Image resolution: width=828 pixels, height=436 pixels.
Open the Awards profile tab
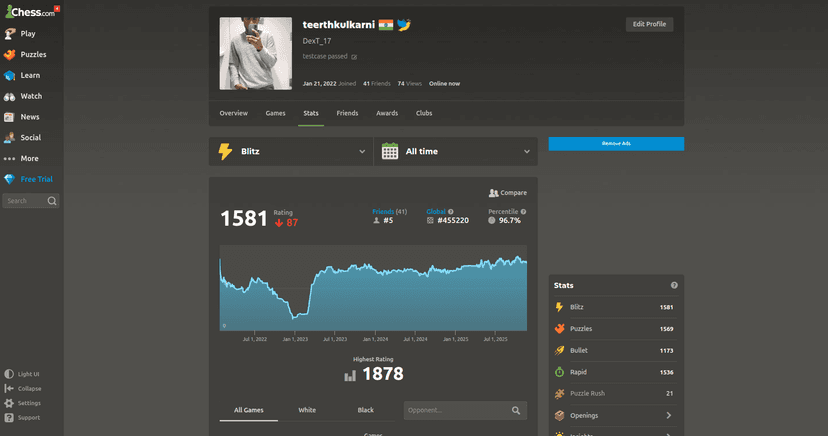coord(386,113)
